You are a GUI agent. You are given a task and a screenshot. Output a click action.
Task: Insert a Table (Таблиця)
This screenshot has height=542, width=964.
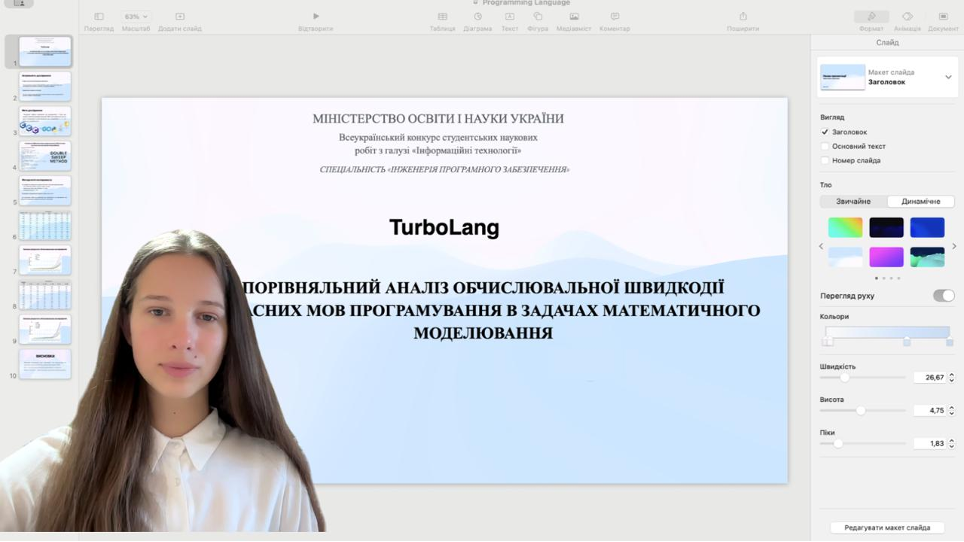coord(442,17)
